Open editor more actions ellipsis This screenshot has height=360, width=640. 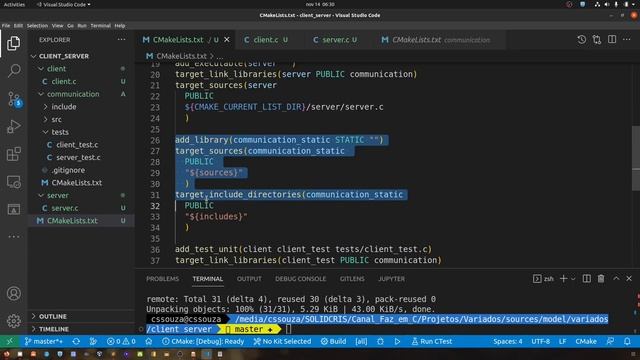pyautogui.click(x=627, y=40)
